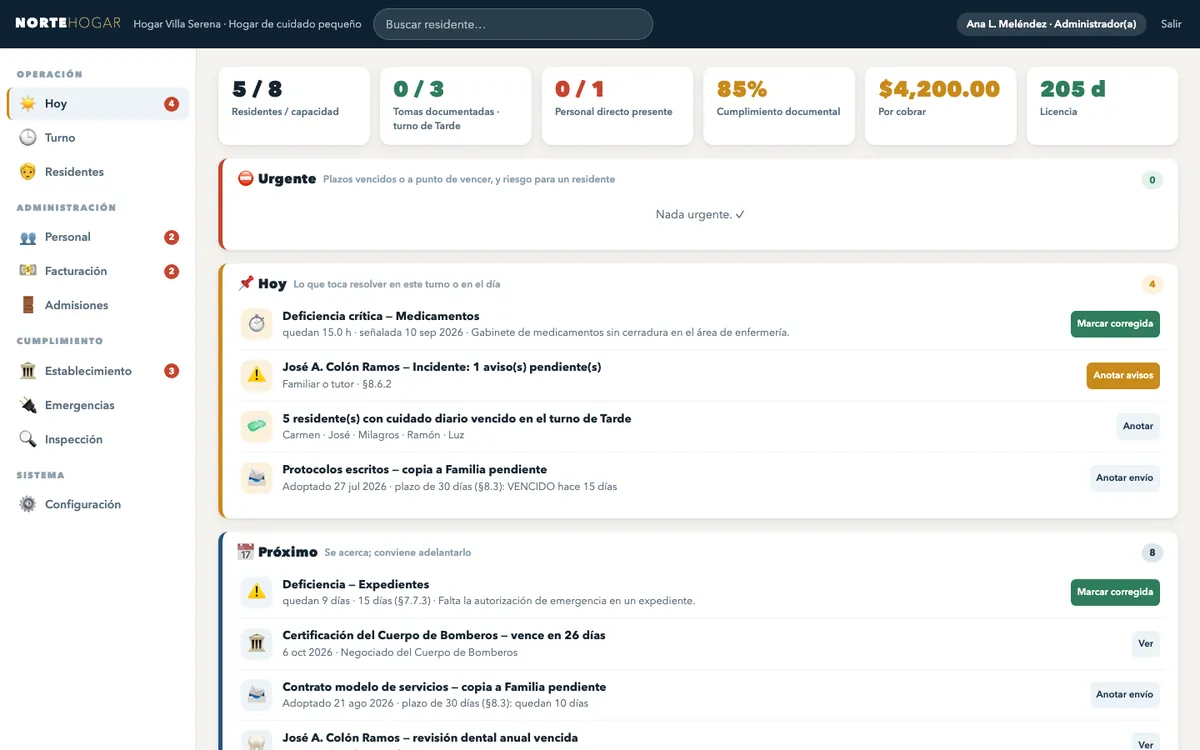This screenshot has height=750, width=1200.
Task: Click the mail tray icon for Protocolos escritos
Action: pyautogui.click(x=257, y=477)
